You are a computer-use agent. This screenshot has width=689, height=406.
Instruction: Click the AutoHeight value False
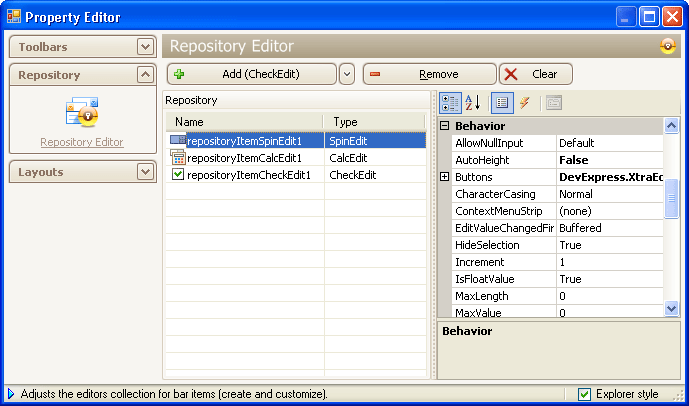pos(610,160)
